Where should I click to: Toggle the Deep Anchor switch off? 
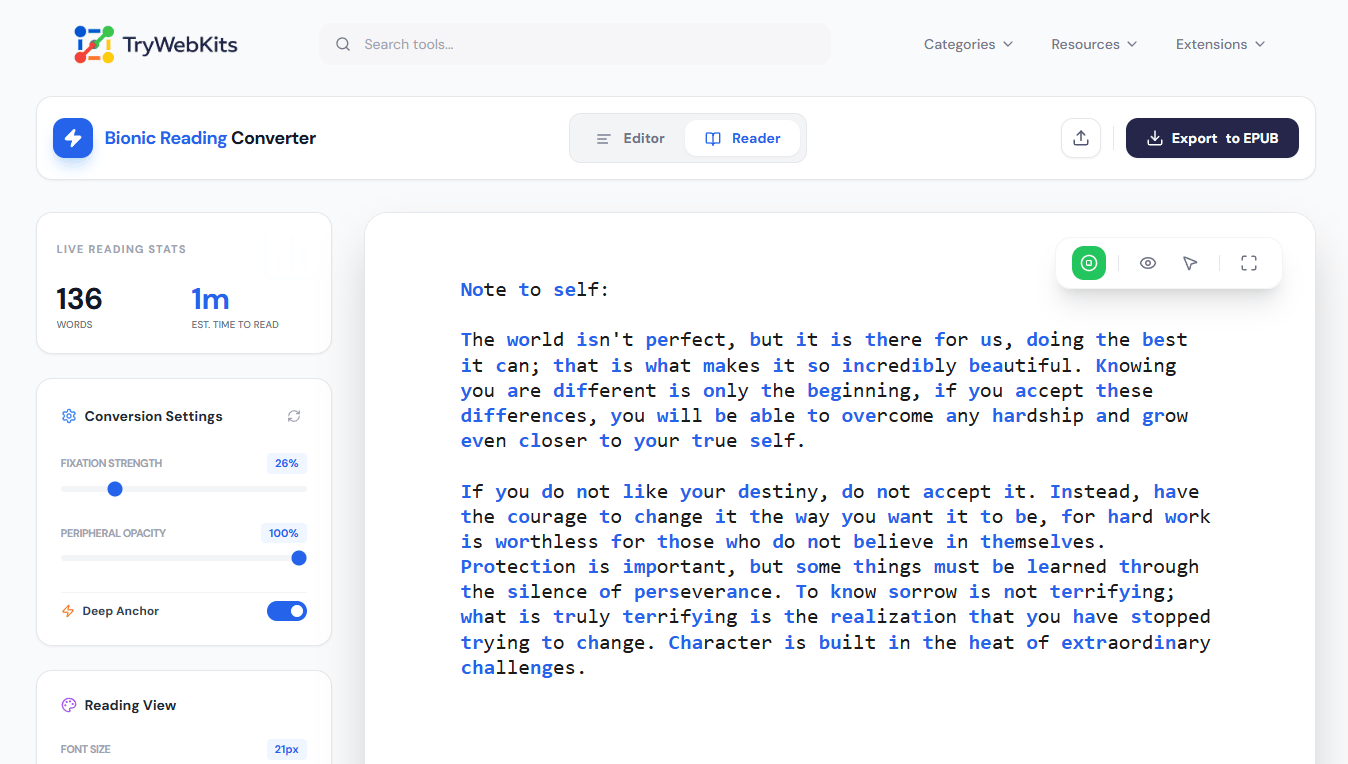(287, 610)
